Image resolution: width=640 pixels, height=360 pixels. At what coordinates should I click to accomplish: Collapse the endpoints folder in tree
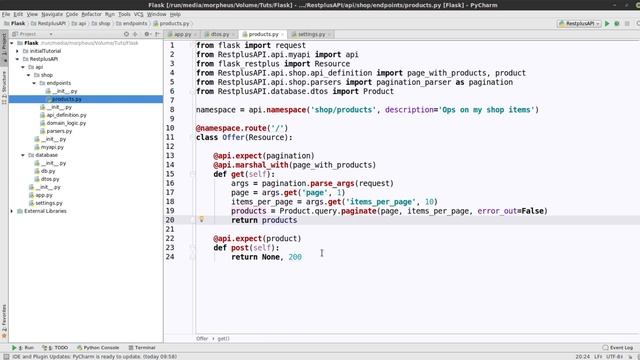click(x=34, y=83)
